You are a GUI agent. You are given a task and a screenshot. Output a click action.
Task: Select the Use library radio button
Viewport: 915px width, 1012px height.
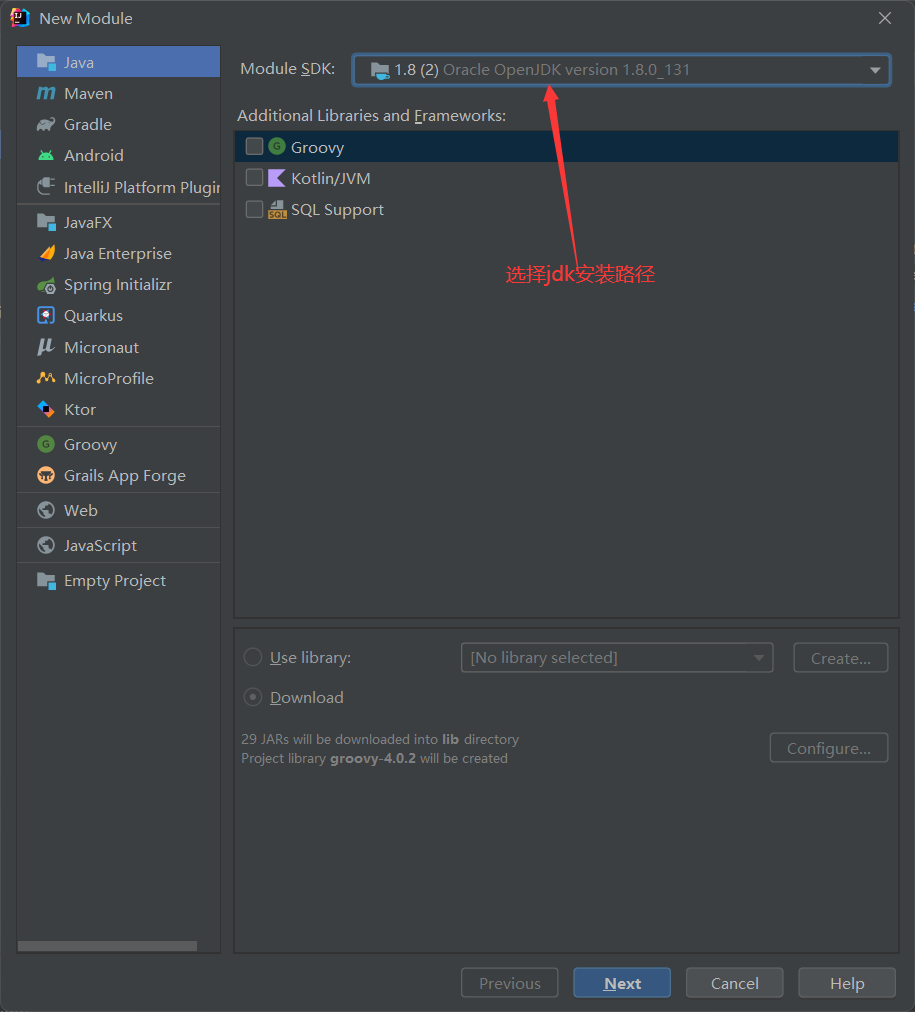pyautogui.click(x=254, y=658)
